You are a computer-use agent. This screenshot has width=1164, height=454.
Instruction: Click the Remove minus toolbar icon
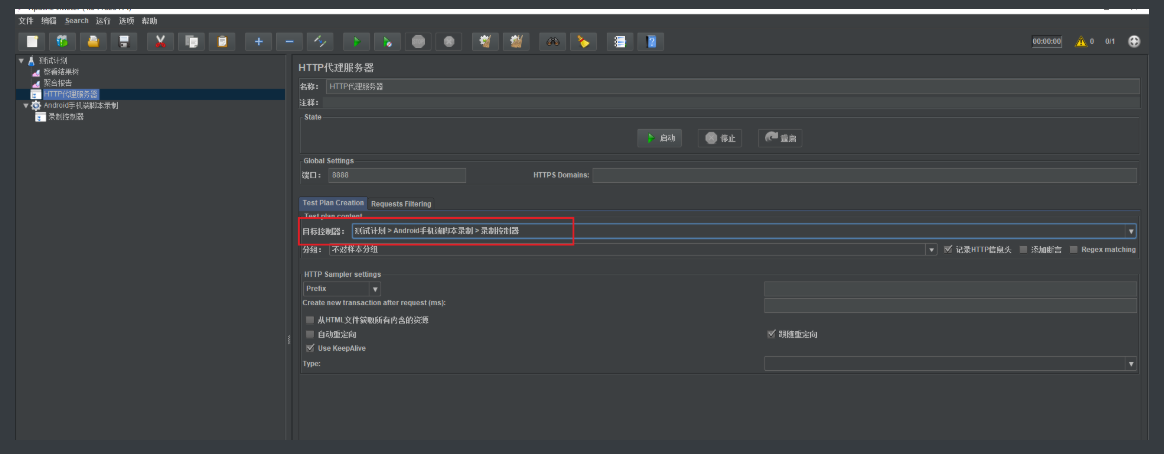coord(289,41)
